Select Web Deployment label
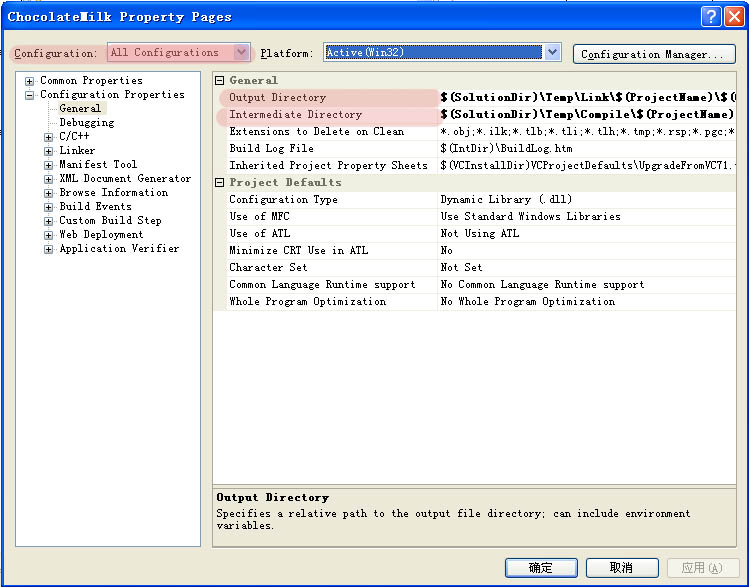This screenshot has width=749, height=587. tap(101, 234)
